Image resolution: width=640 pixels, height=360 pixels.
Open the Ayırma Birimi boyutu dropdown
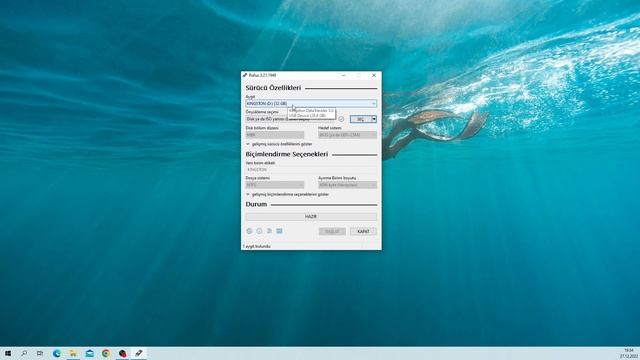click(x=347, y=185)
